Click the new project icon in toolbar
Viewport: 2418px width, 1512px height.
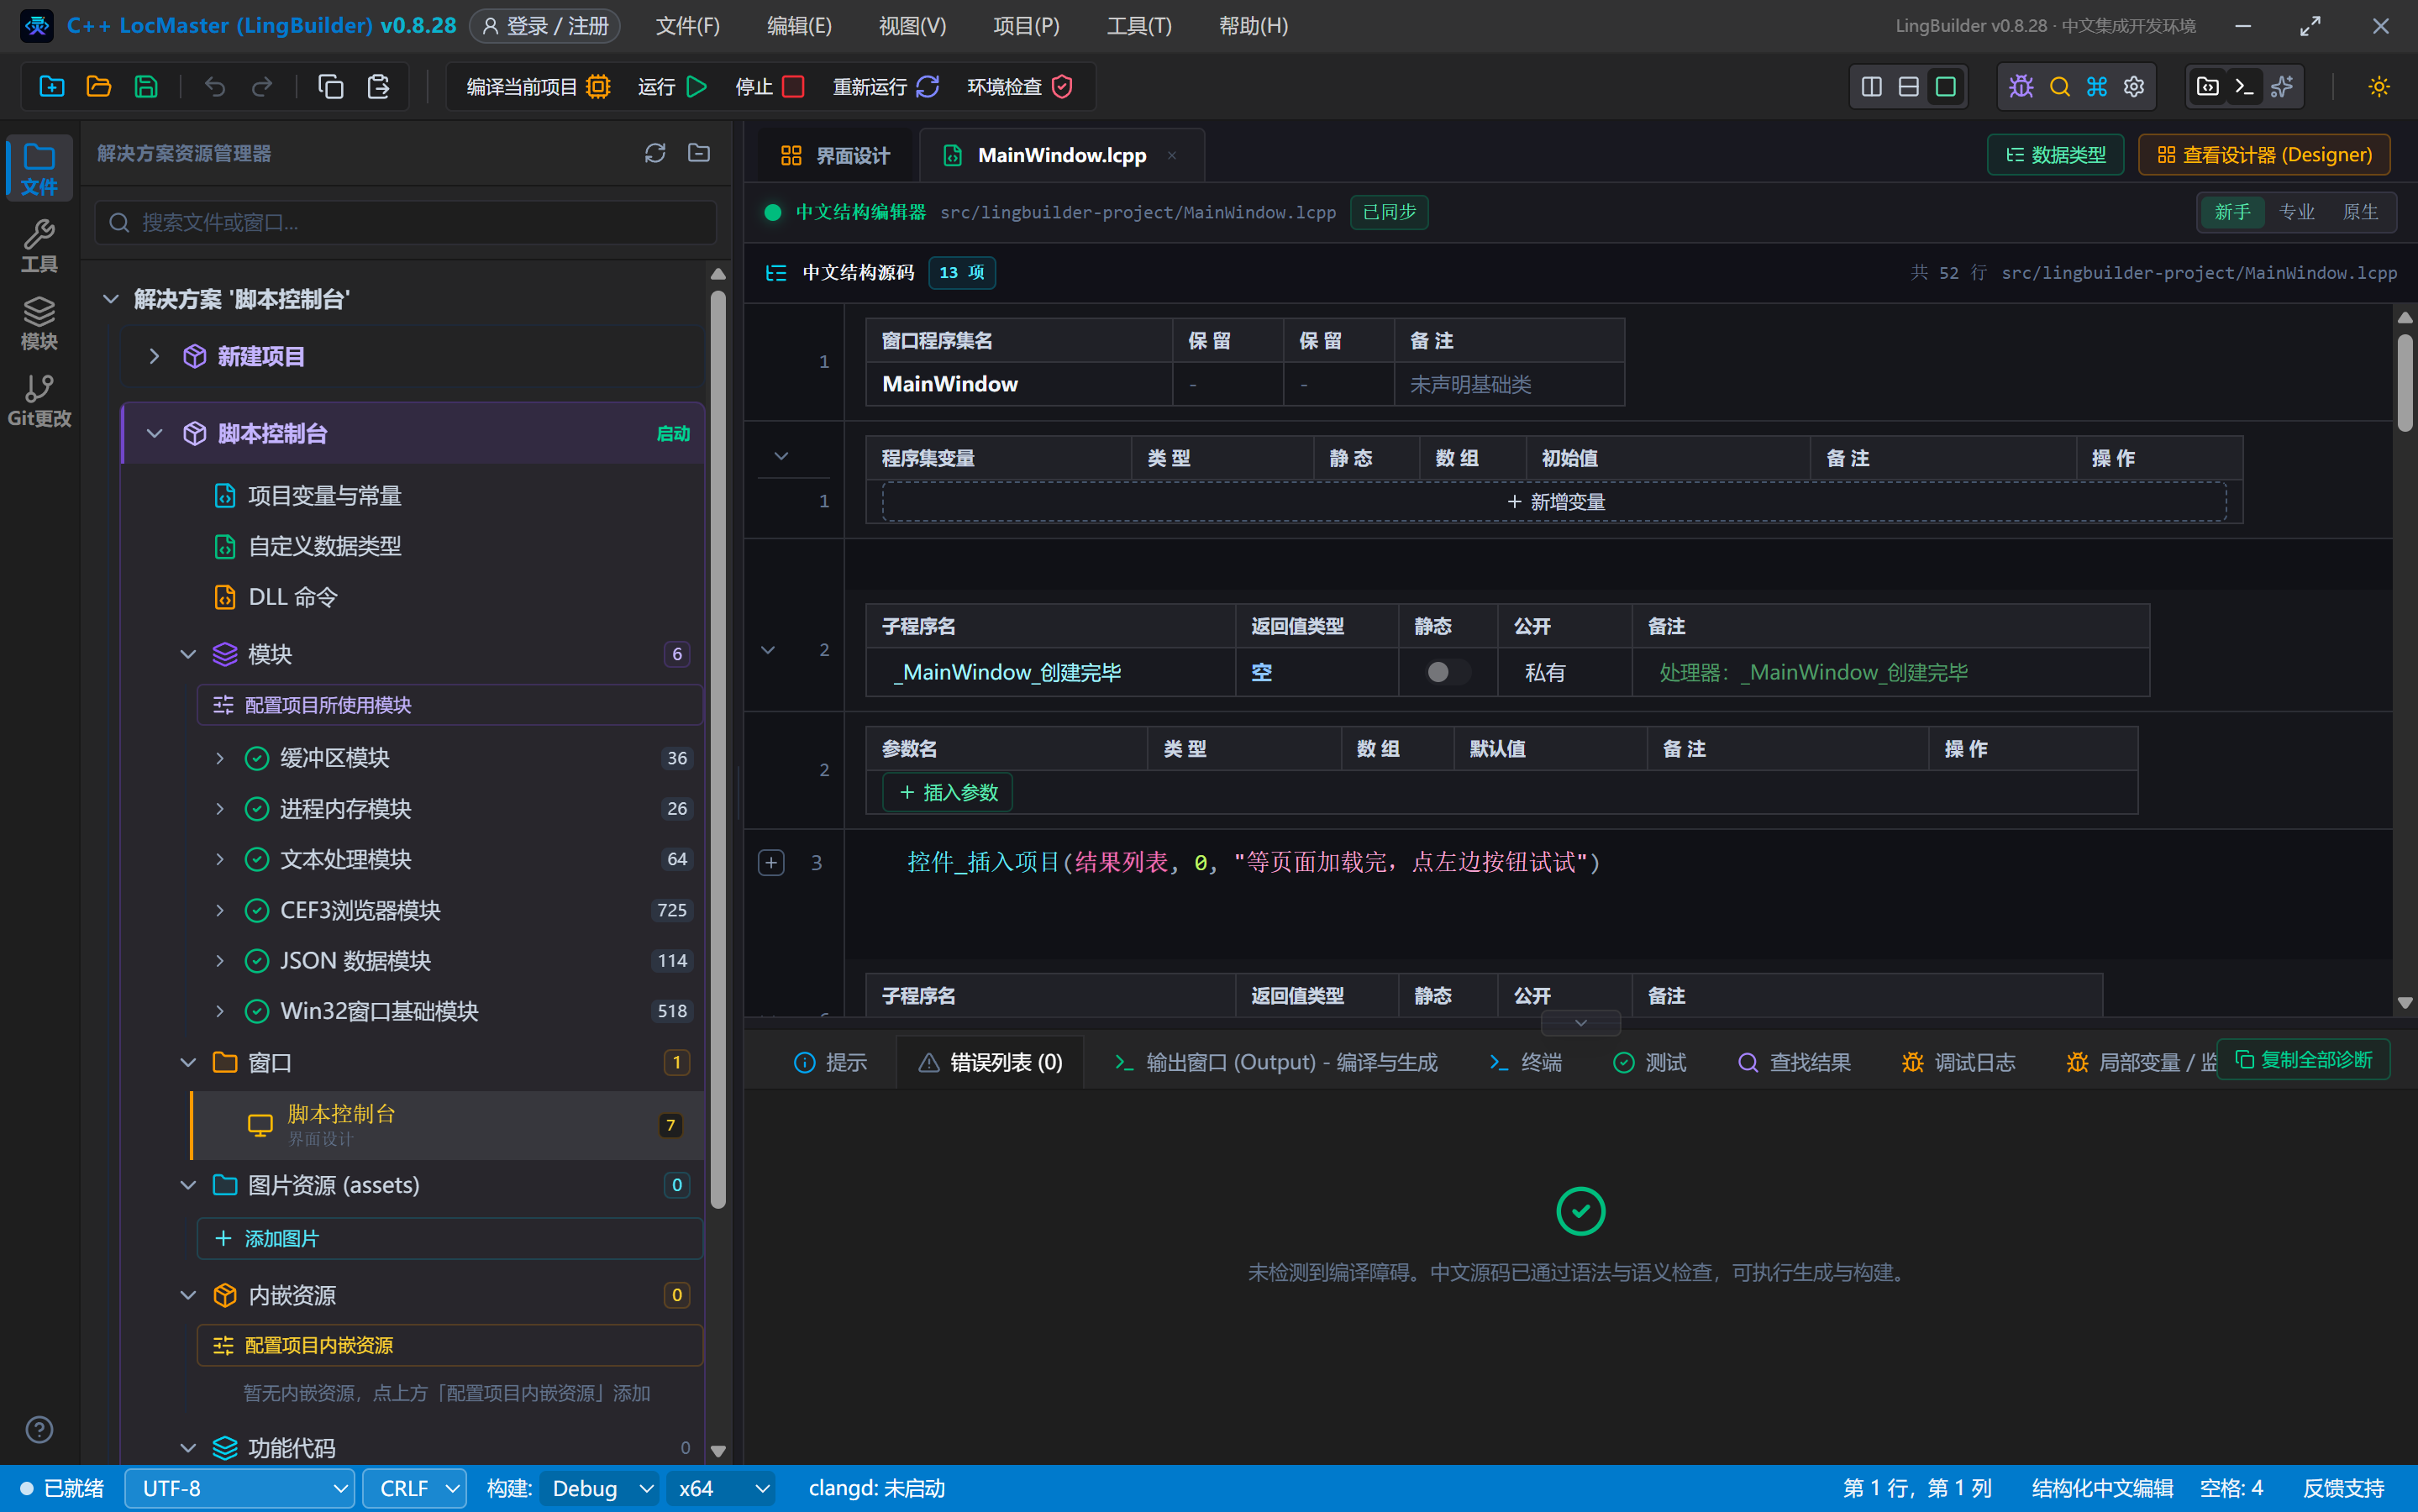click(51, 87)
